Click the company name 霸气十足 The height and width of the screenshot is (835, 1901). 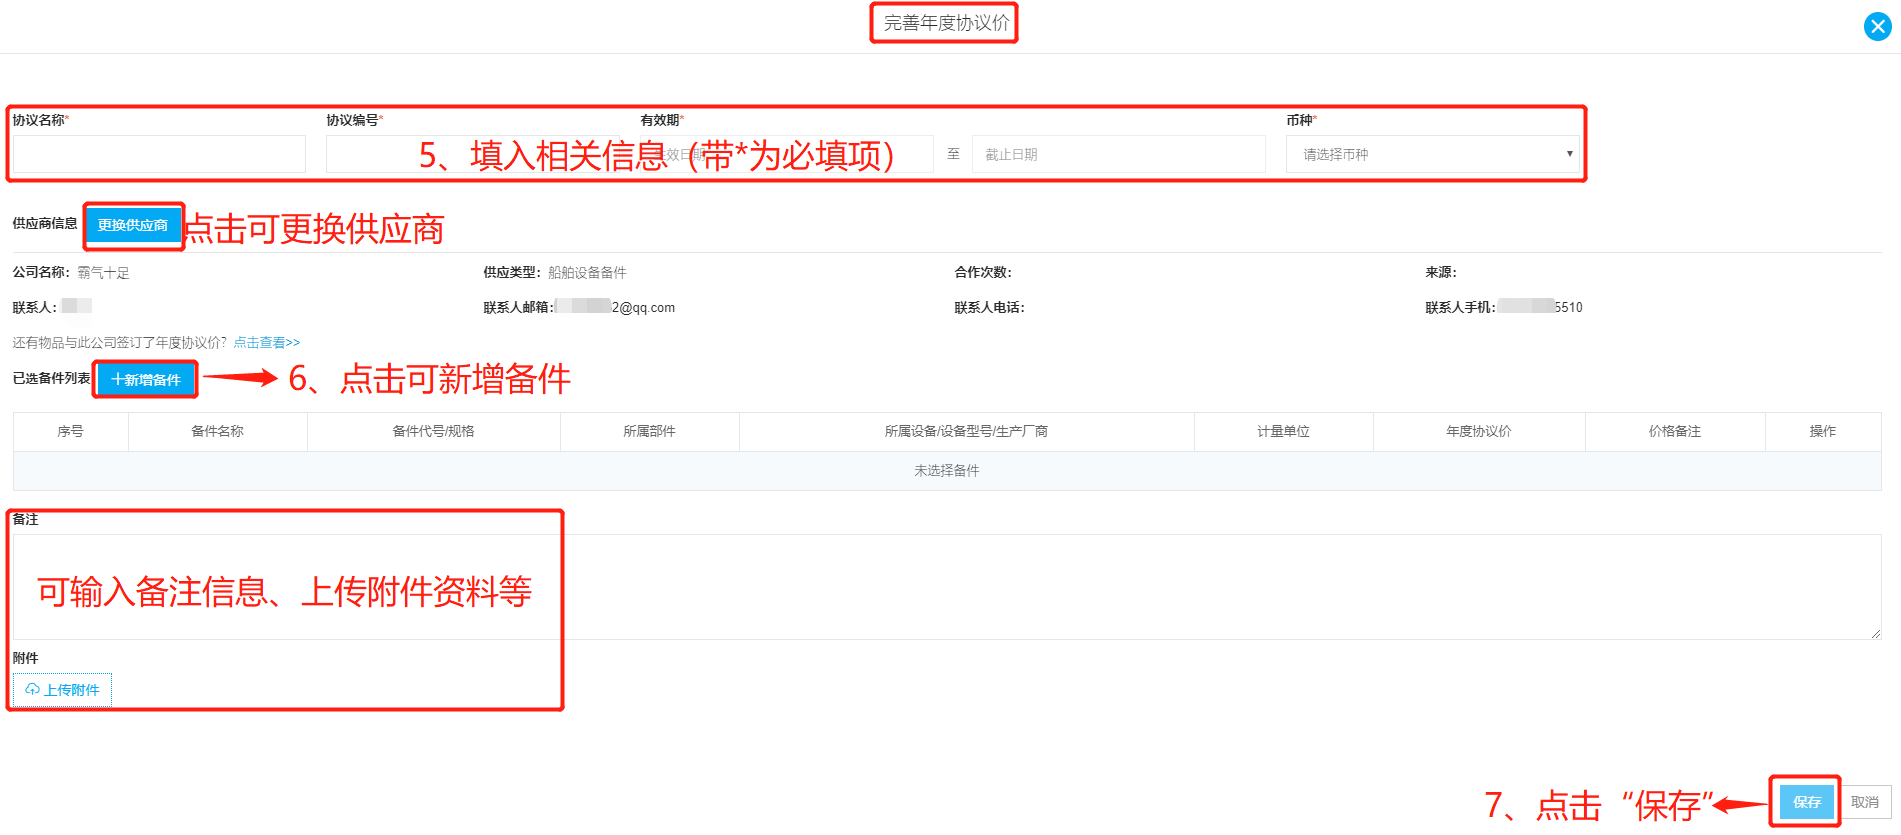click(x=103, y=272)
